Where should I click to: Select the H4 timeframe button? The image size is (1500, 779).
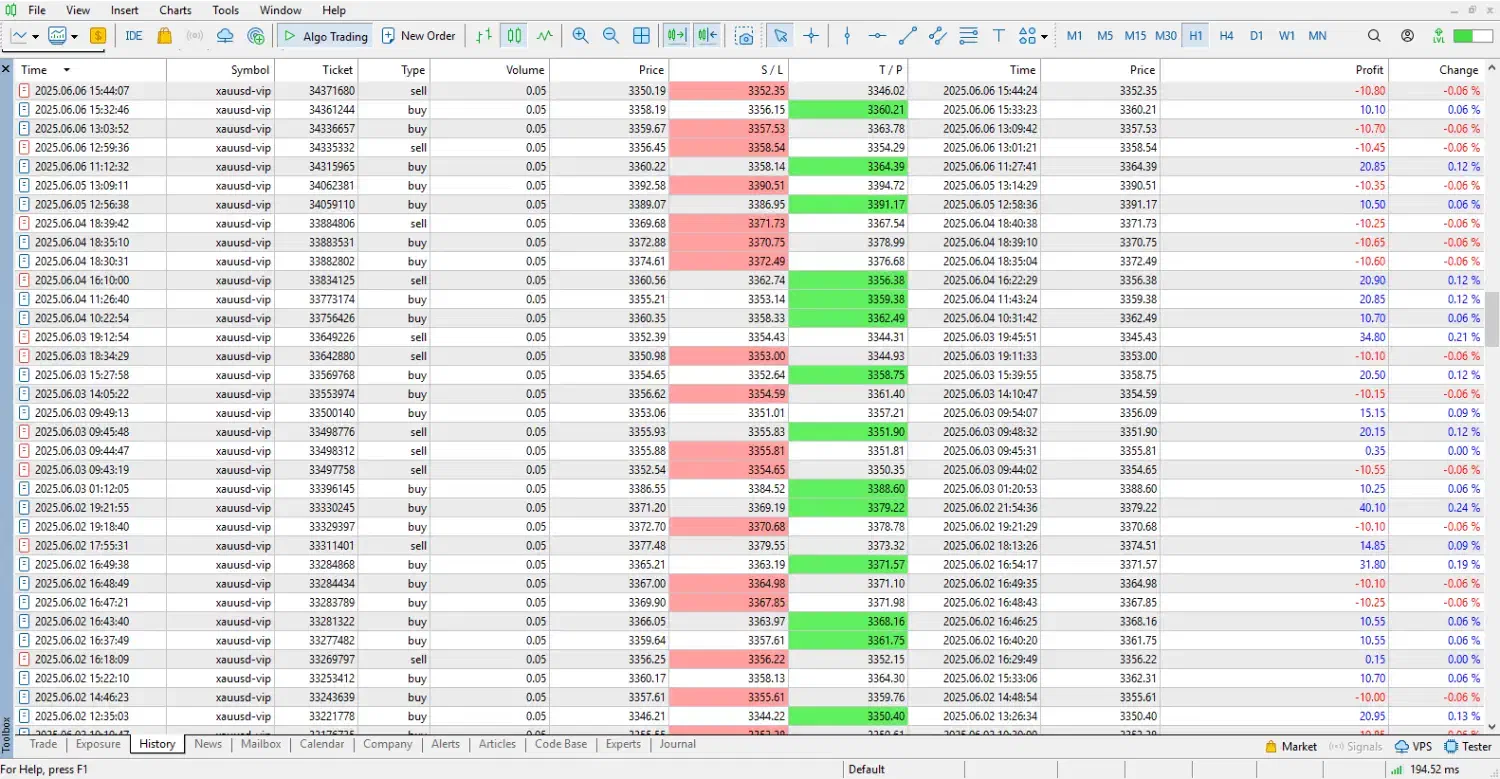click(x=1226, y=36)
